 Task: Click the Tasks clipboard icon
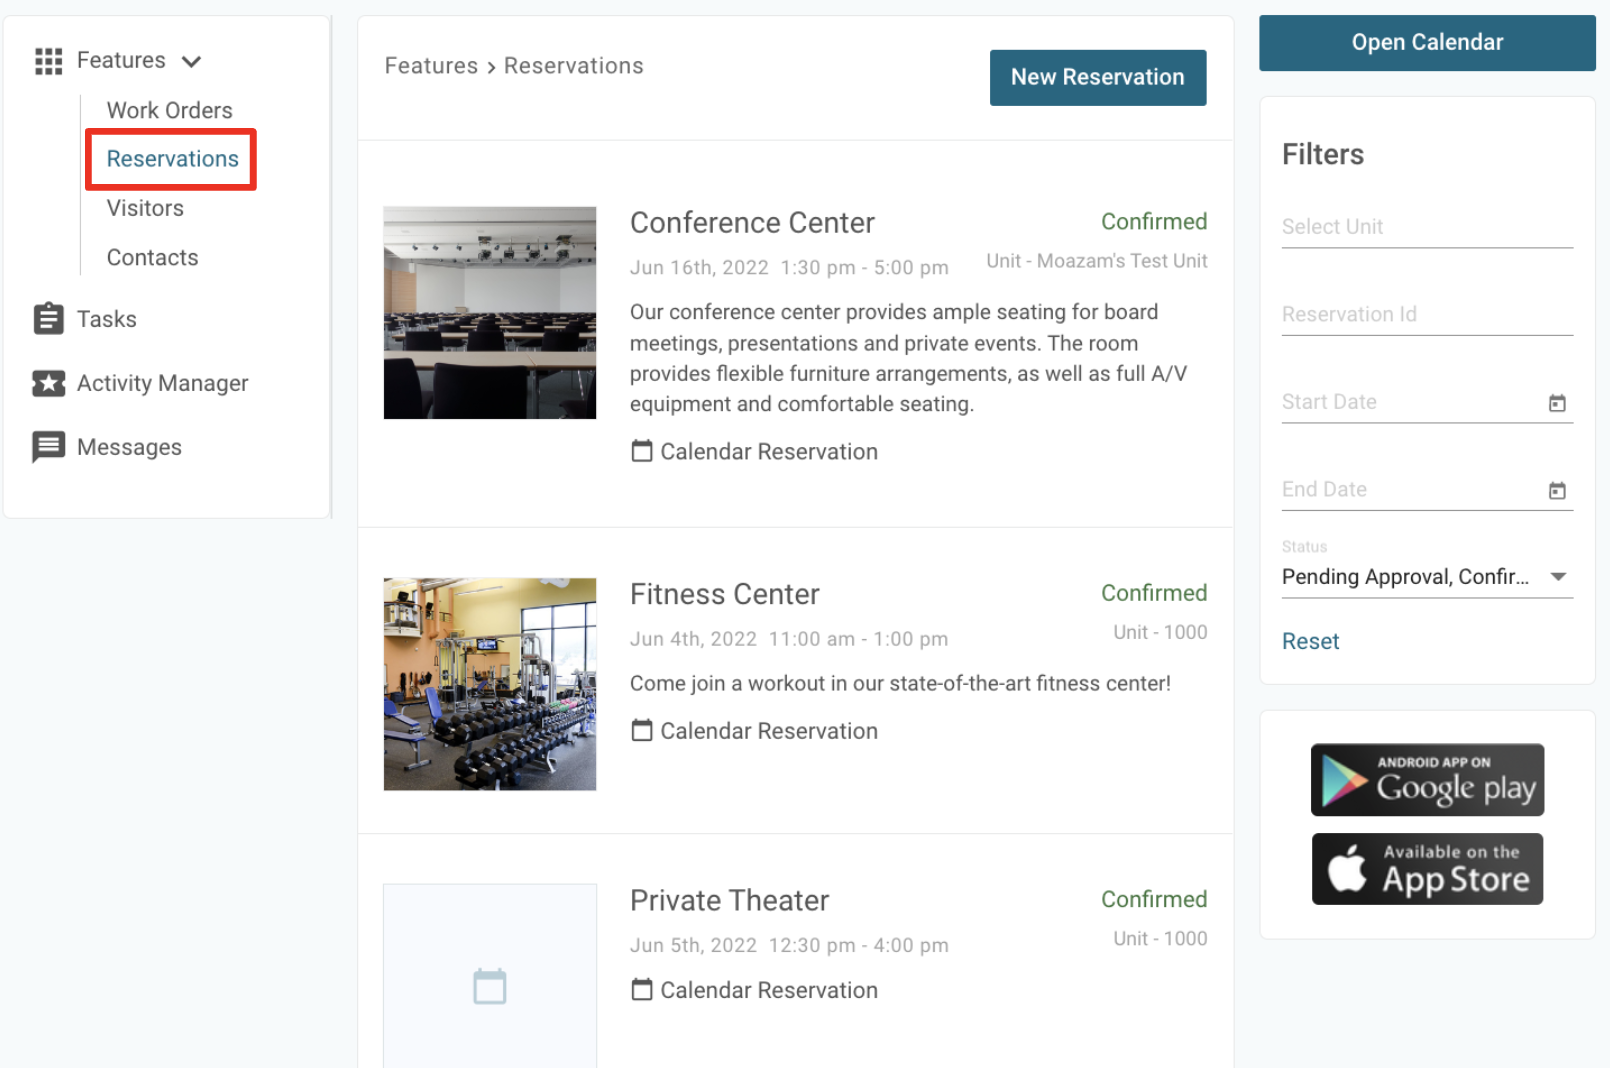pyautogui.click(x=48, y=319)
